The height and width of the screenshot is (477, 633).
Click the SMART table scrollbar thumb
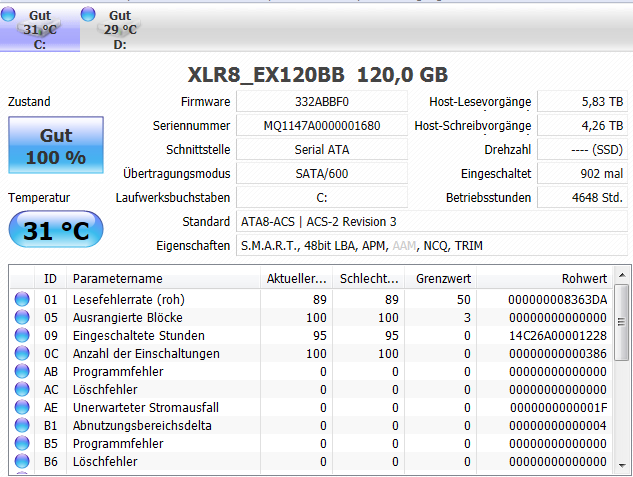(622, 322)
